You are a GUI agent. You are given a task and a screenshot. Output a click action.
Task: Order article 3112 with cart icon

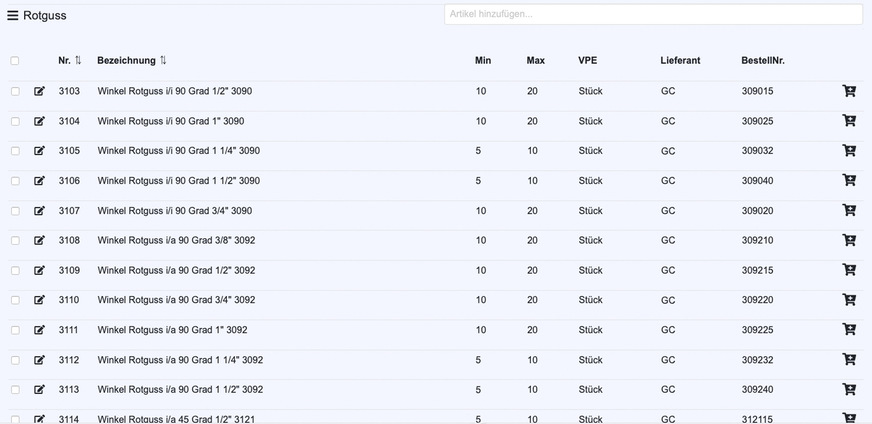(x=849, y=360)
